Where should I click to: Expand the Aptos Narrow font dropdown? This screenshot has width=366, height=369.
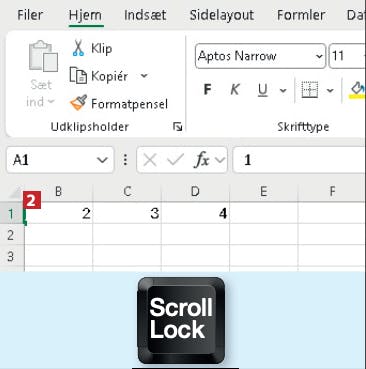(319, 56)
